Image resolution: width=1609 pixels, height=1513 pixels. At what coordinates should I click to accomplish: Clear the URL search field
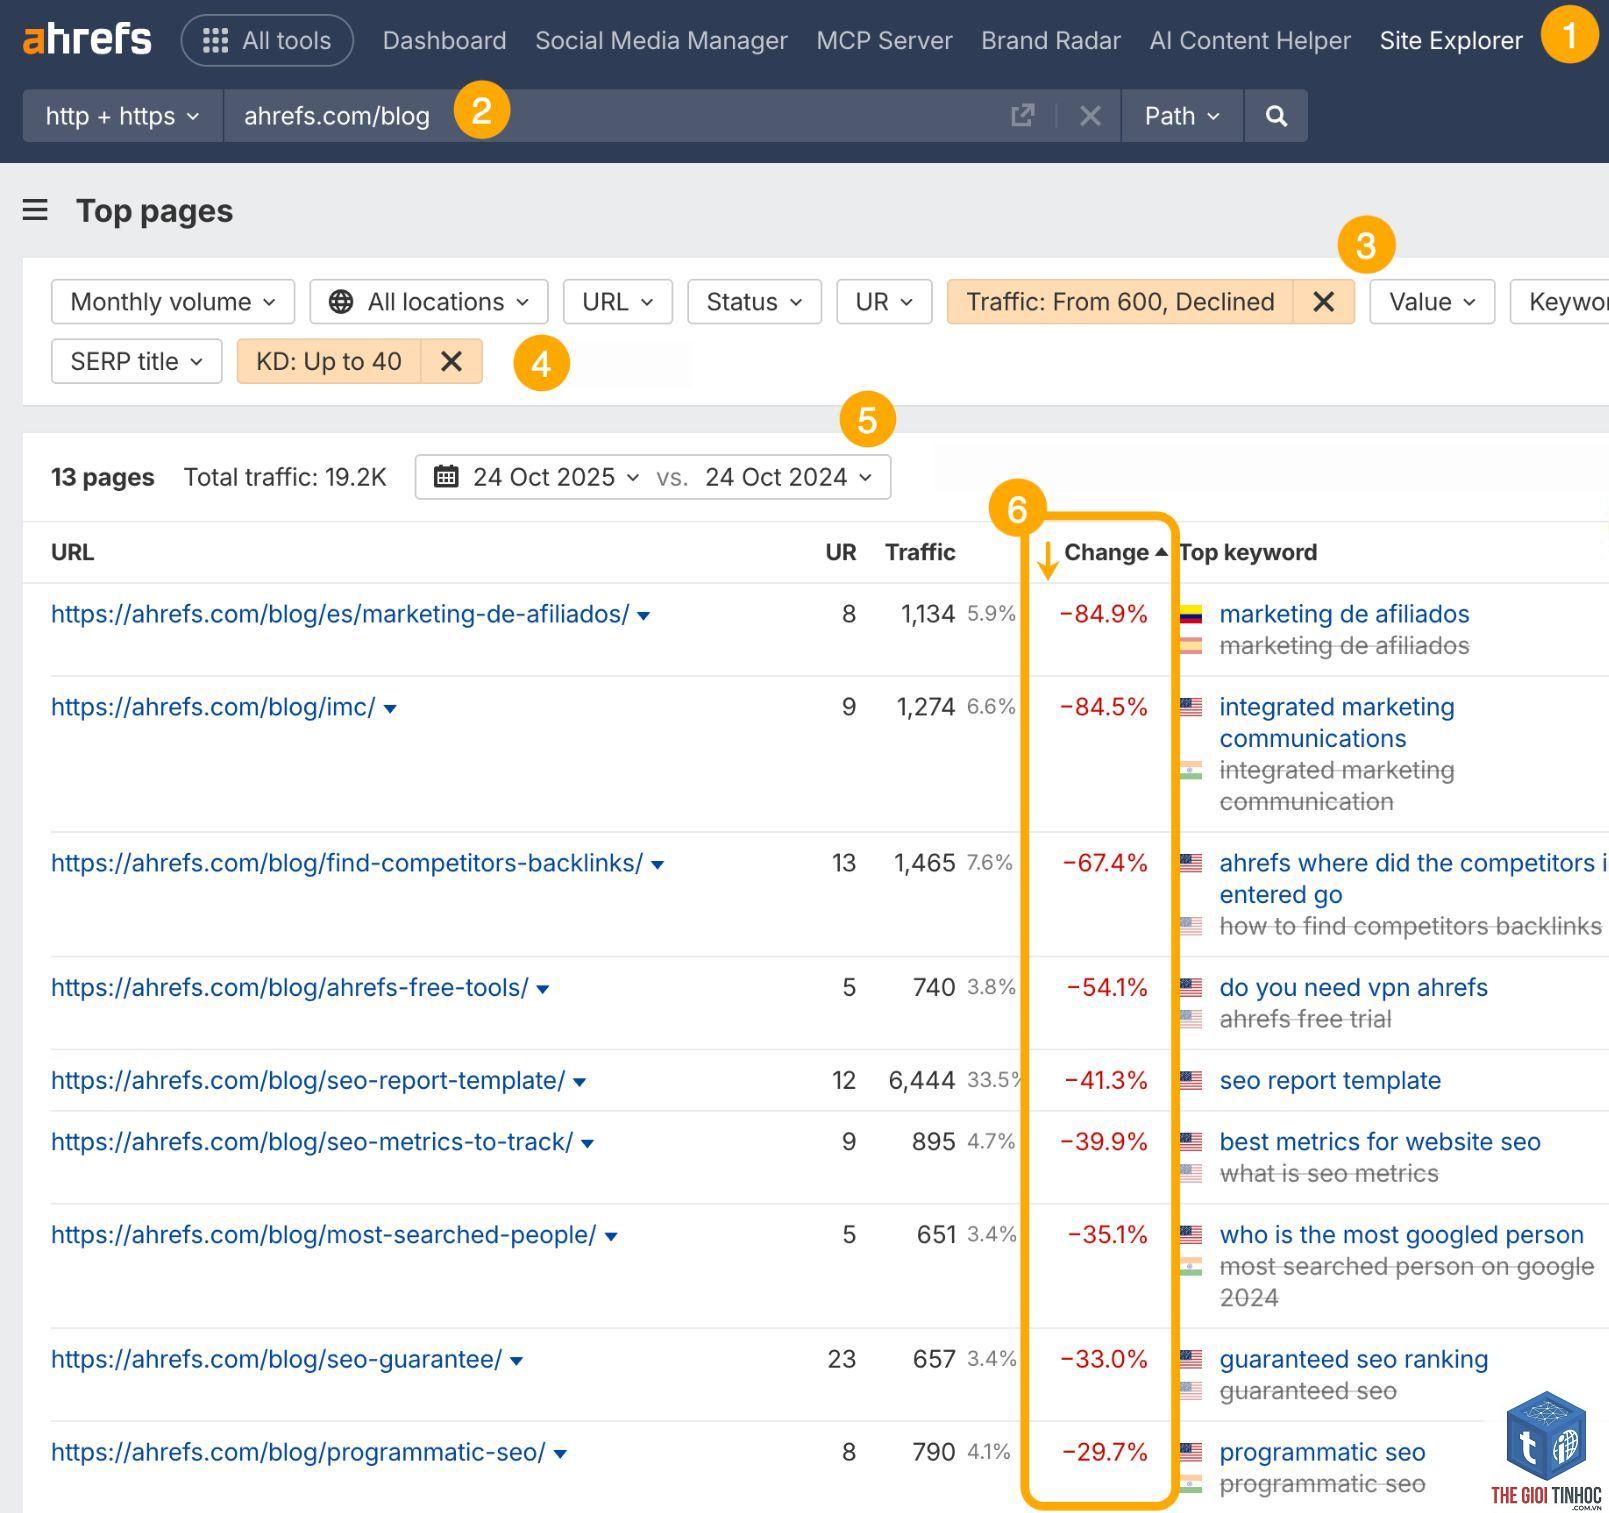pyautogui.click(x=1090, y=116)
